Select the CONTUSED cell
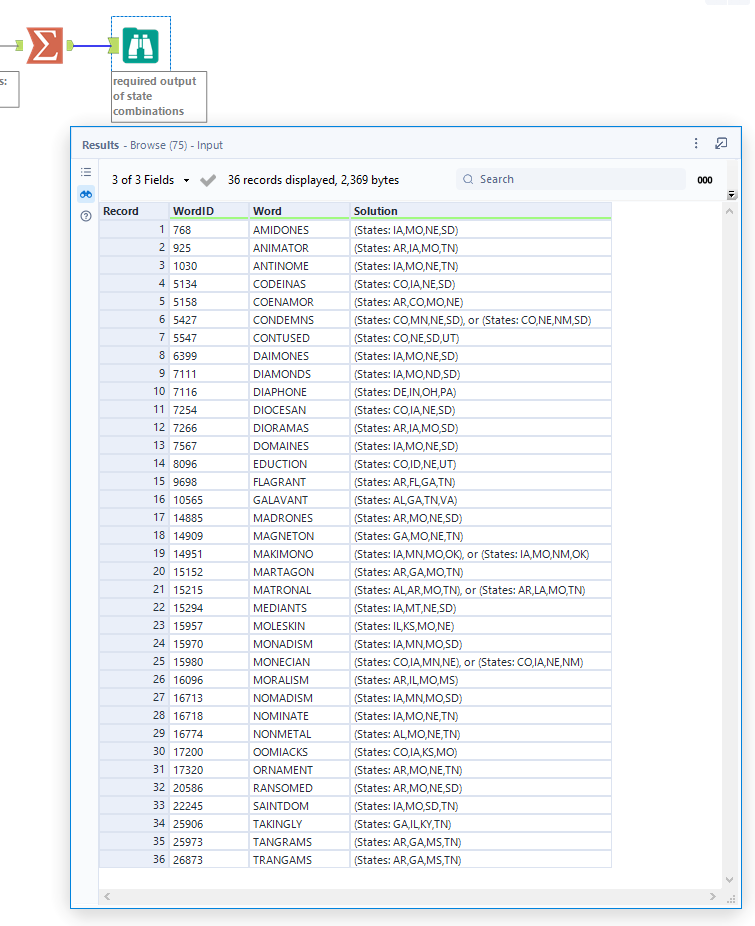Image resolution: width=755 pixels, height=926 pixels. coord(299,338)
